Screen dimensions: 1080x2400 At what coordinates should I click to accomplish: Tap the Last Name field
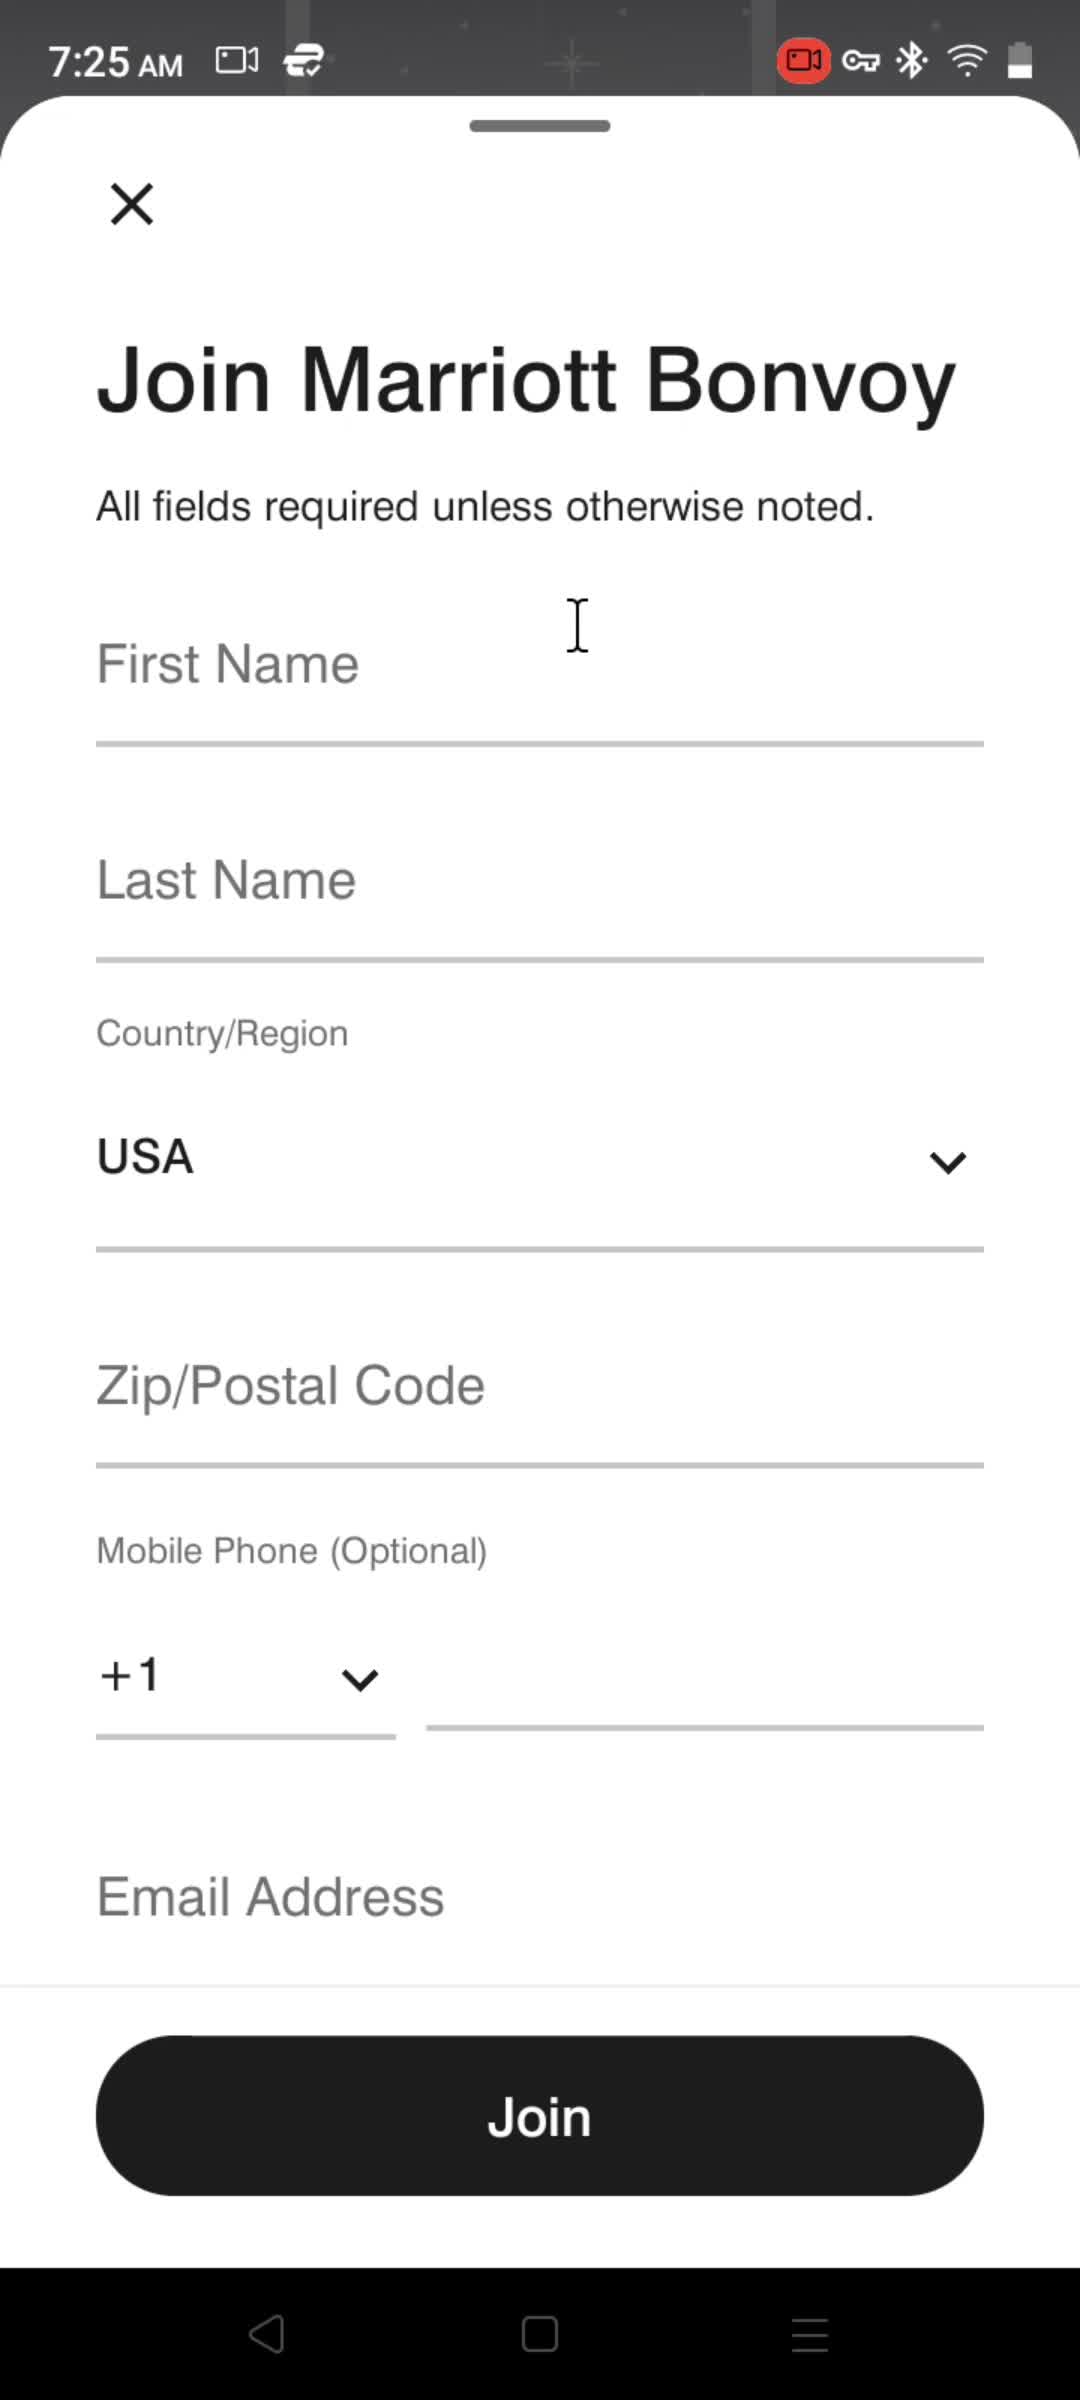click(x=540, y=882)
